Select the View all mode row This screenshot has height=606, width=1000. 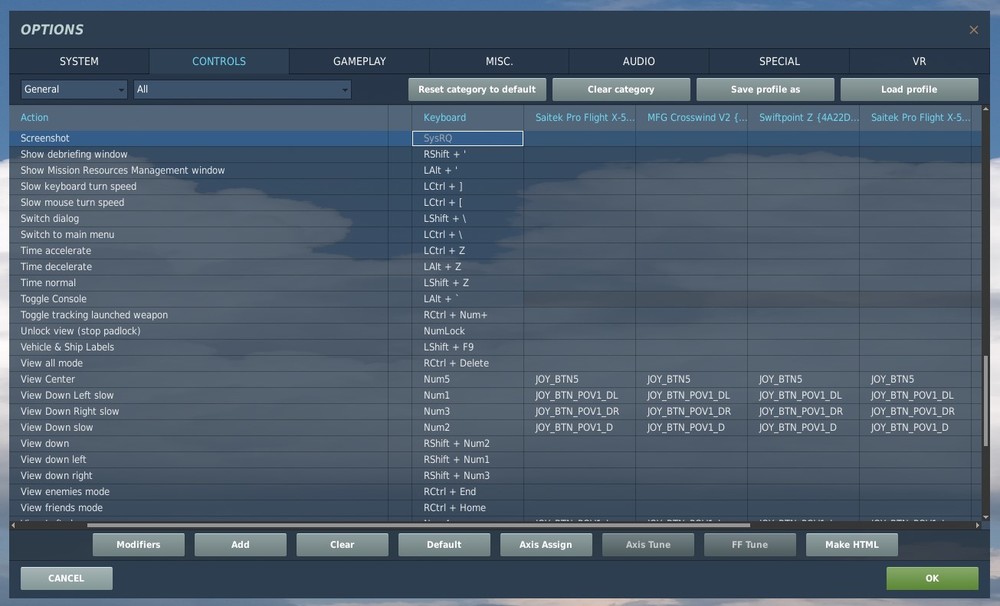(x=496, y=363)
